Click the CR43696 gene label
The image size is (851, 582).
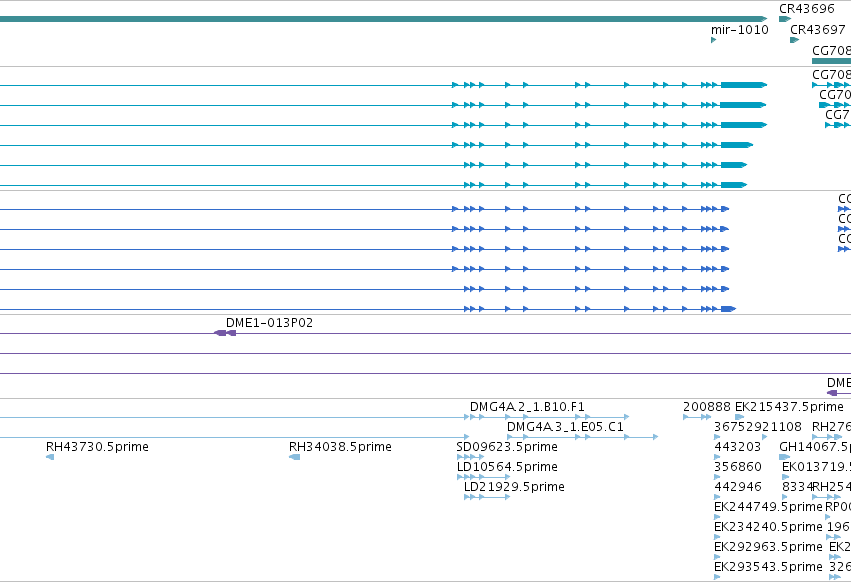point(806,9)
